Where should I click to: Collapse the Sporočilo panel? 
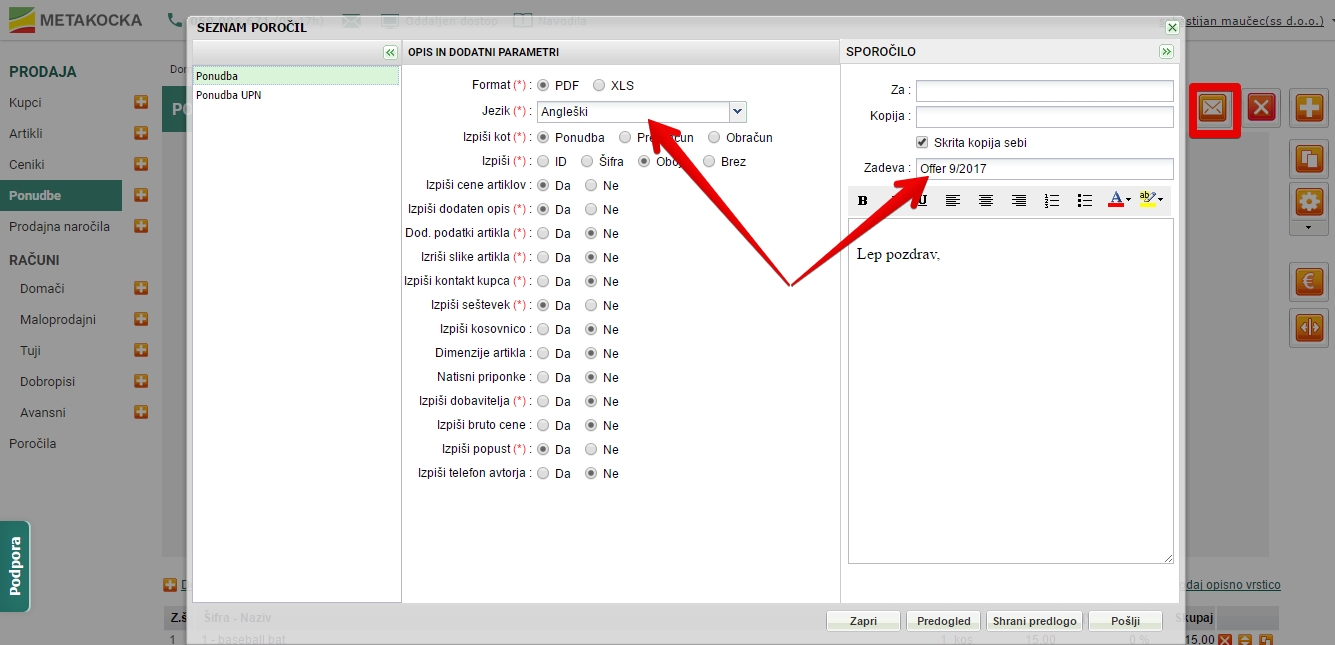coord(1166,52)
